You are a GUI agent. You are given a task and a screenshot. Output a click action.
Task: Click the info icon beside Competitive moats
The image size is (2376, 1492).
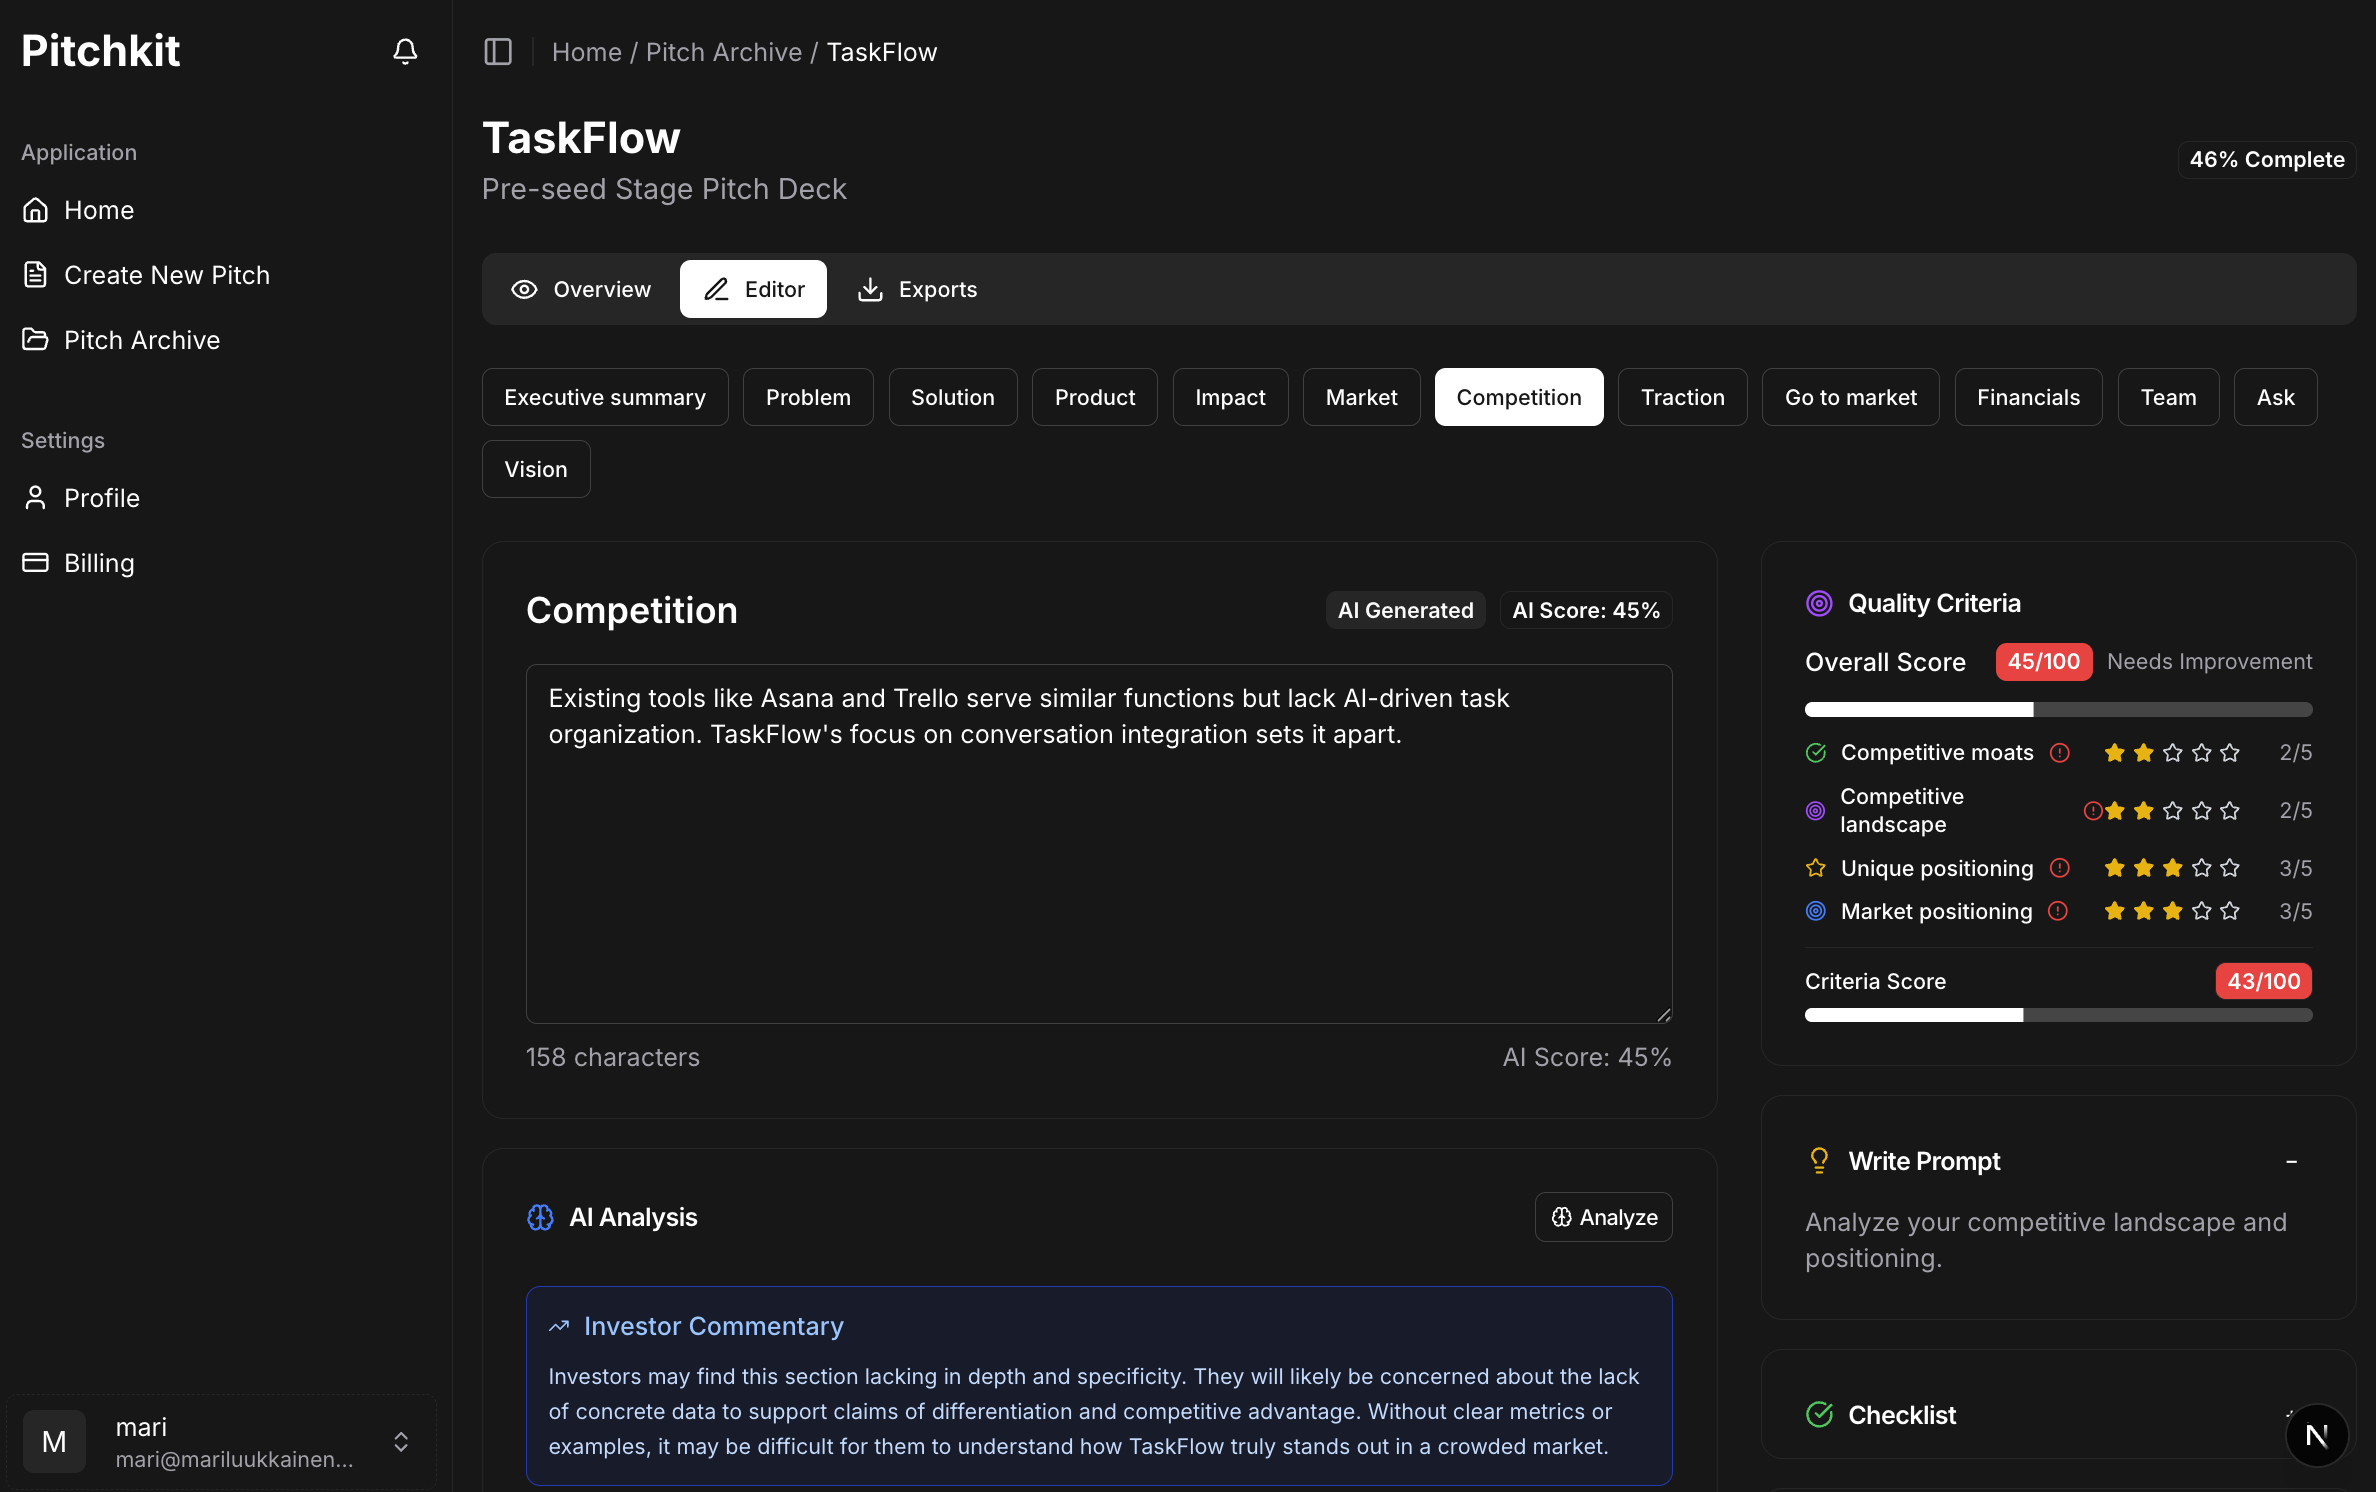(x=2059, y=753)
